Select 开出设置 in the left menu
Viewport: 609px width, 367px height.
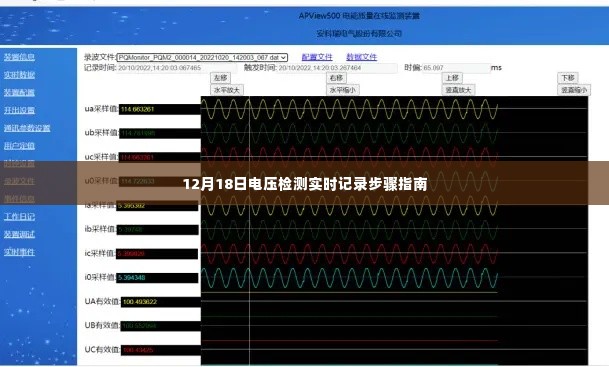(19, 110)
